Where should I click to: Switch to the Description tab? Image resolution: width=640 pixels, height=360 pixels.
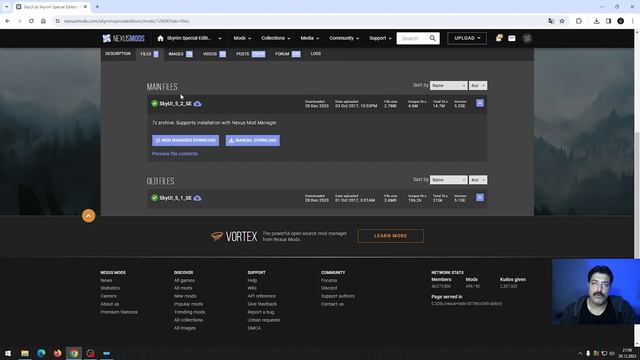118,54
